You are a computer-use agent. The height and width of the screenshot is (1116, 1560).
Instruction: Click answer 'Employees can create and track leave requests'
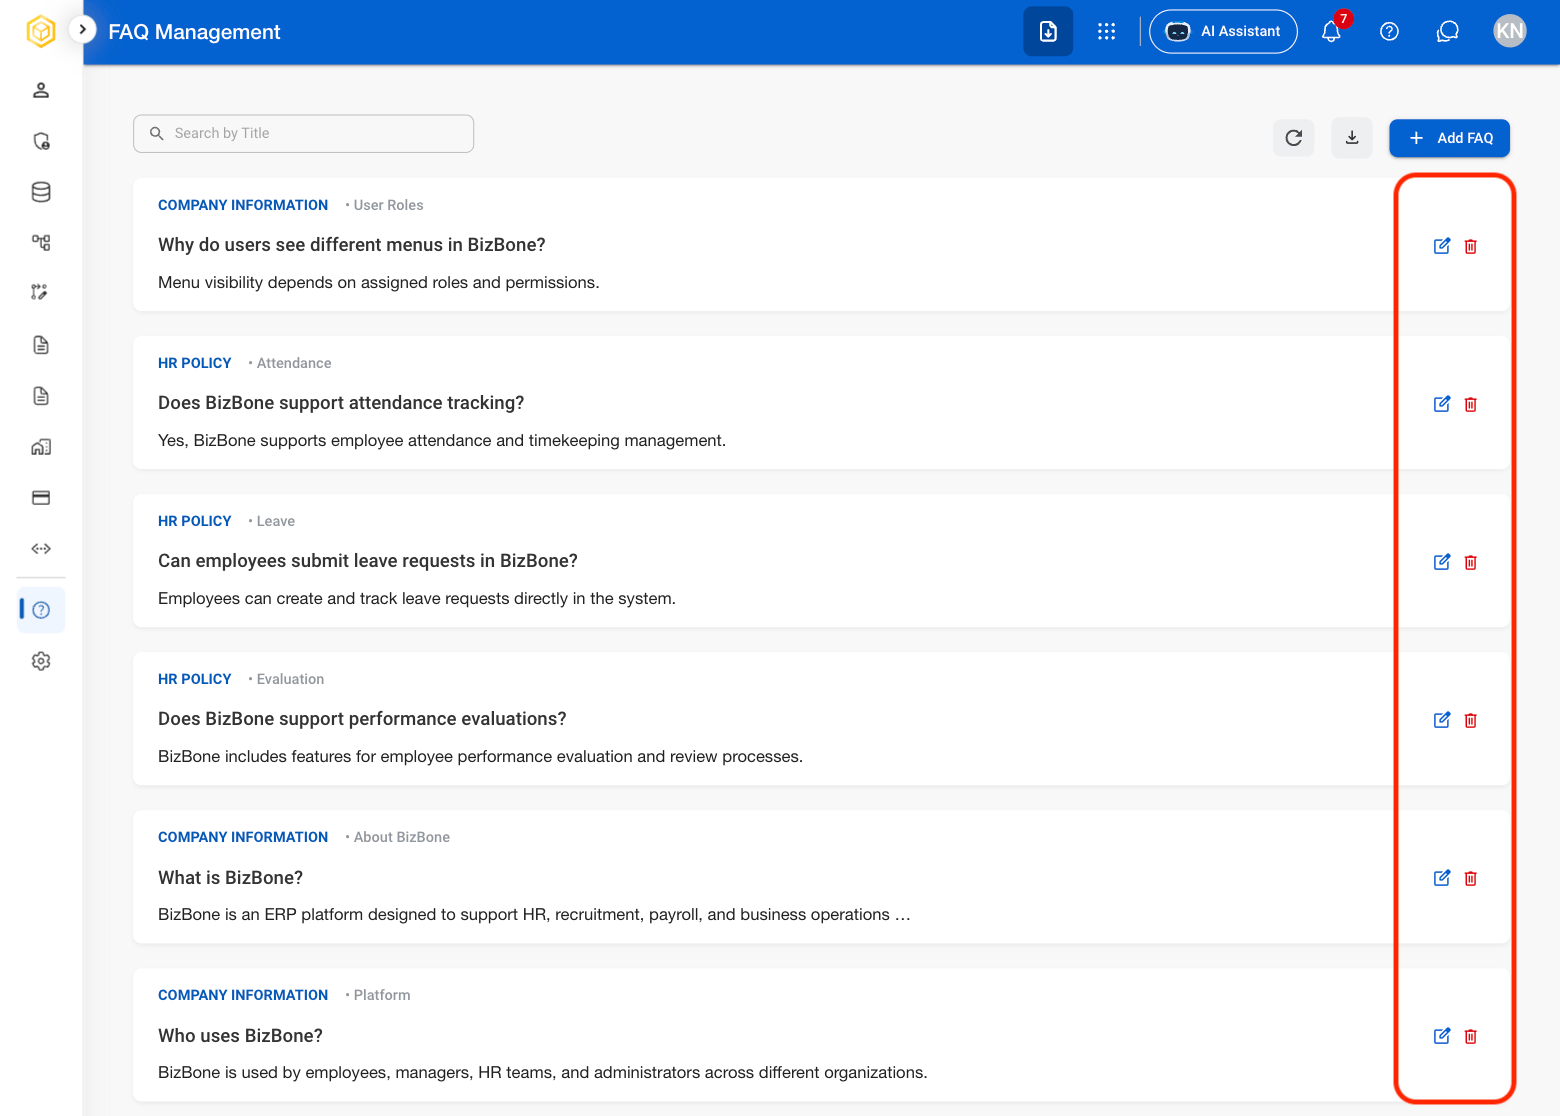pyautogui.click(x=417, y=599)
